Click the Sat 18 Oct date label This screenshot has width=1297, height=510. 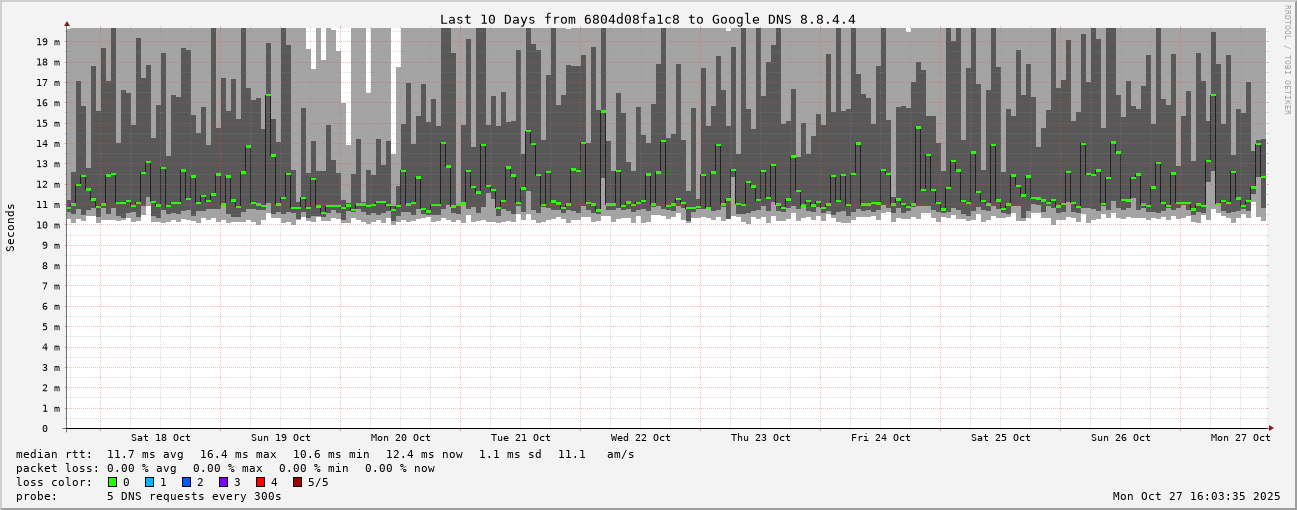pos(160,438)
